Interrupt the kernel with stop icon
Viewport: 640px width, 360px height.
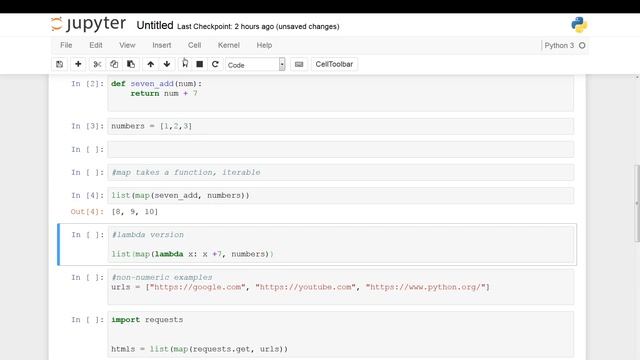pos(200,64)
